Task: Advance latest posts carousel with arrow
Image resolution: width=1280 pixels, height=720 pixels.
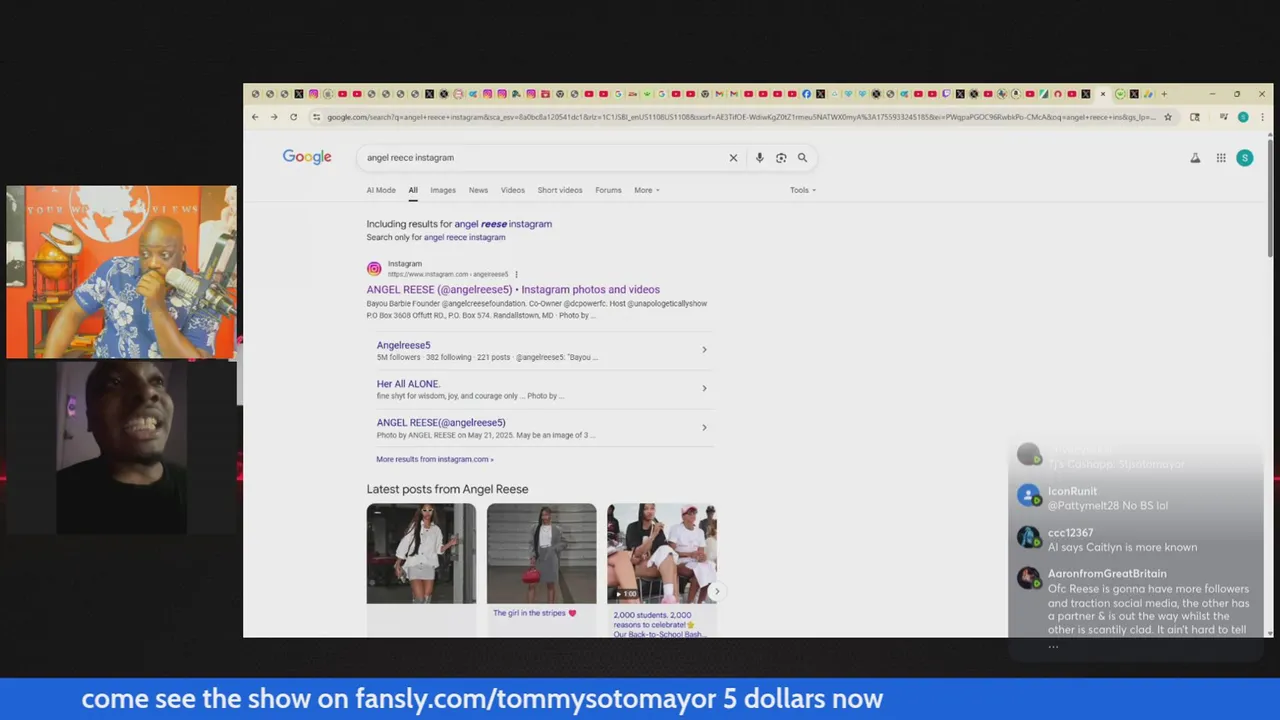Action: pyautogui.click(x=716, y=591)
